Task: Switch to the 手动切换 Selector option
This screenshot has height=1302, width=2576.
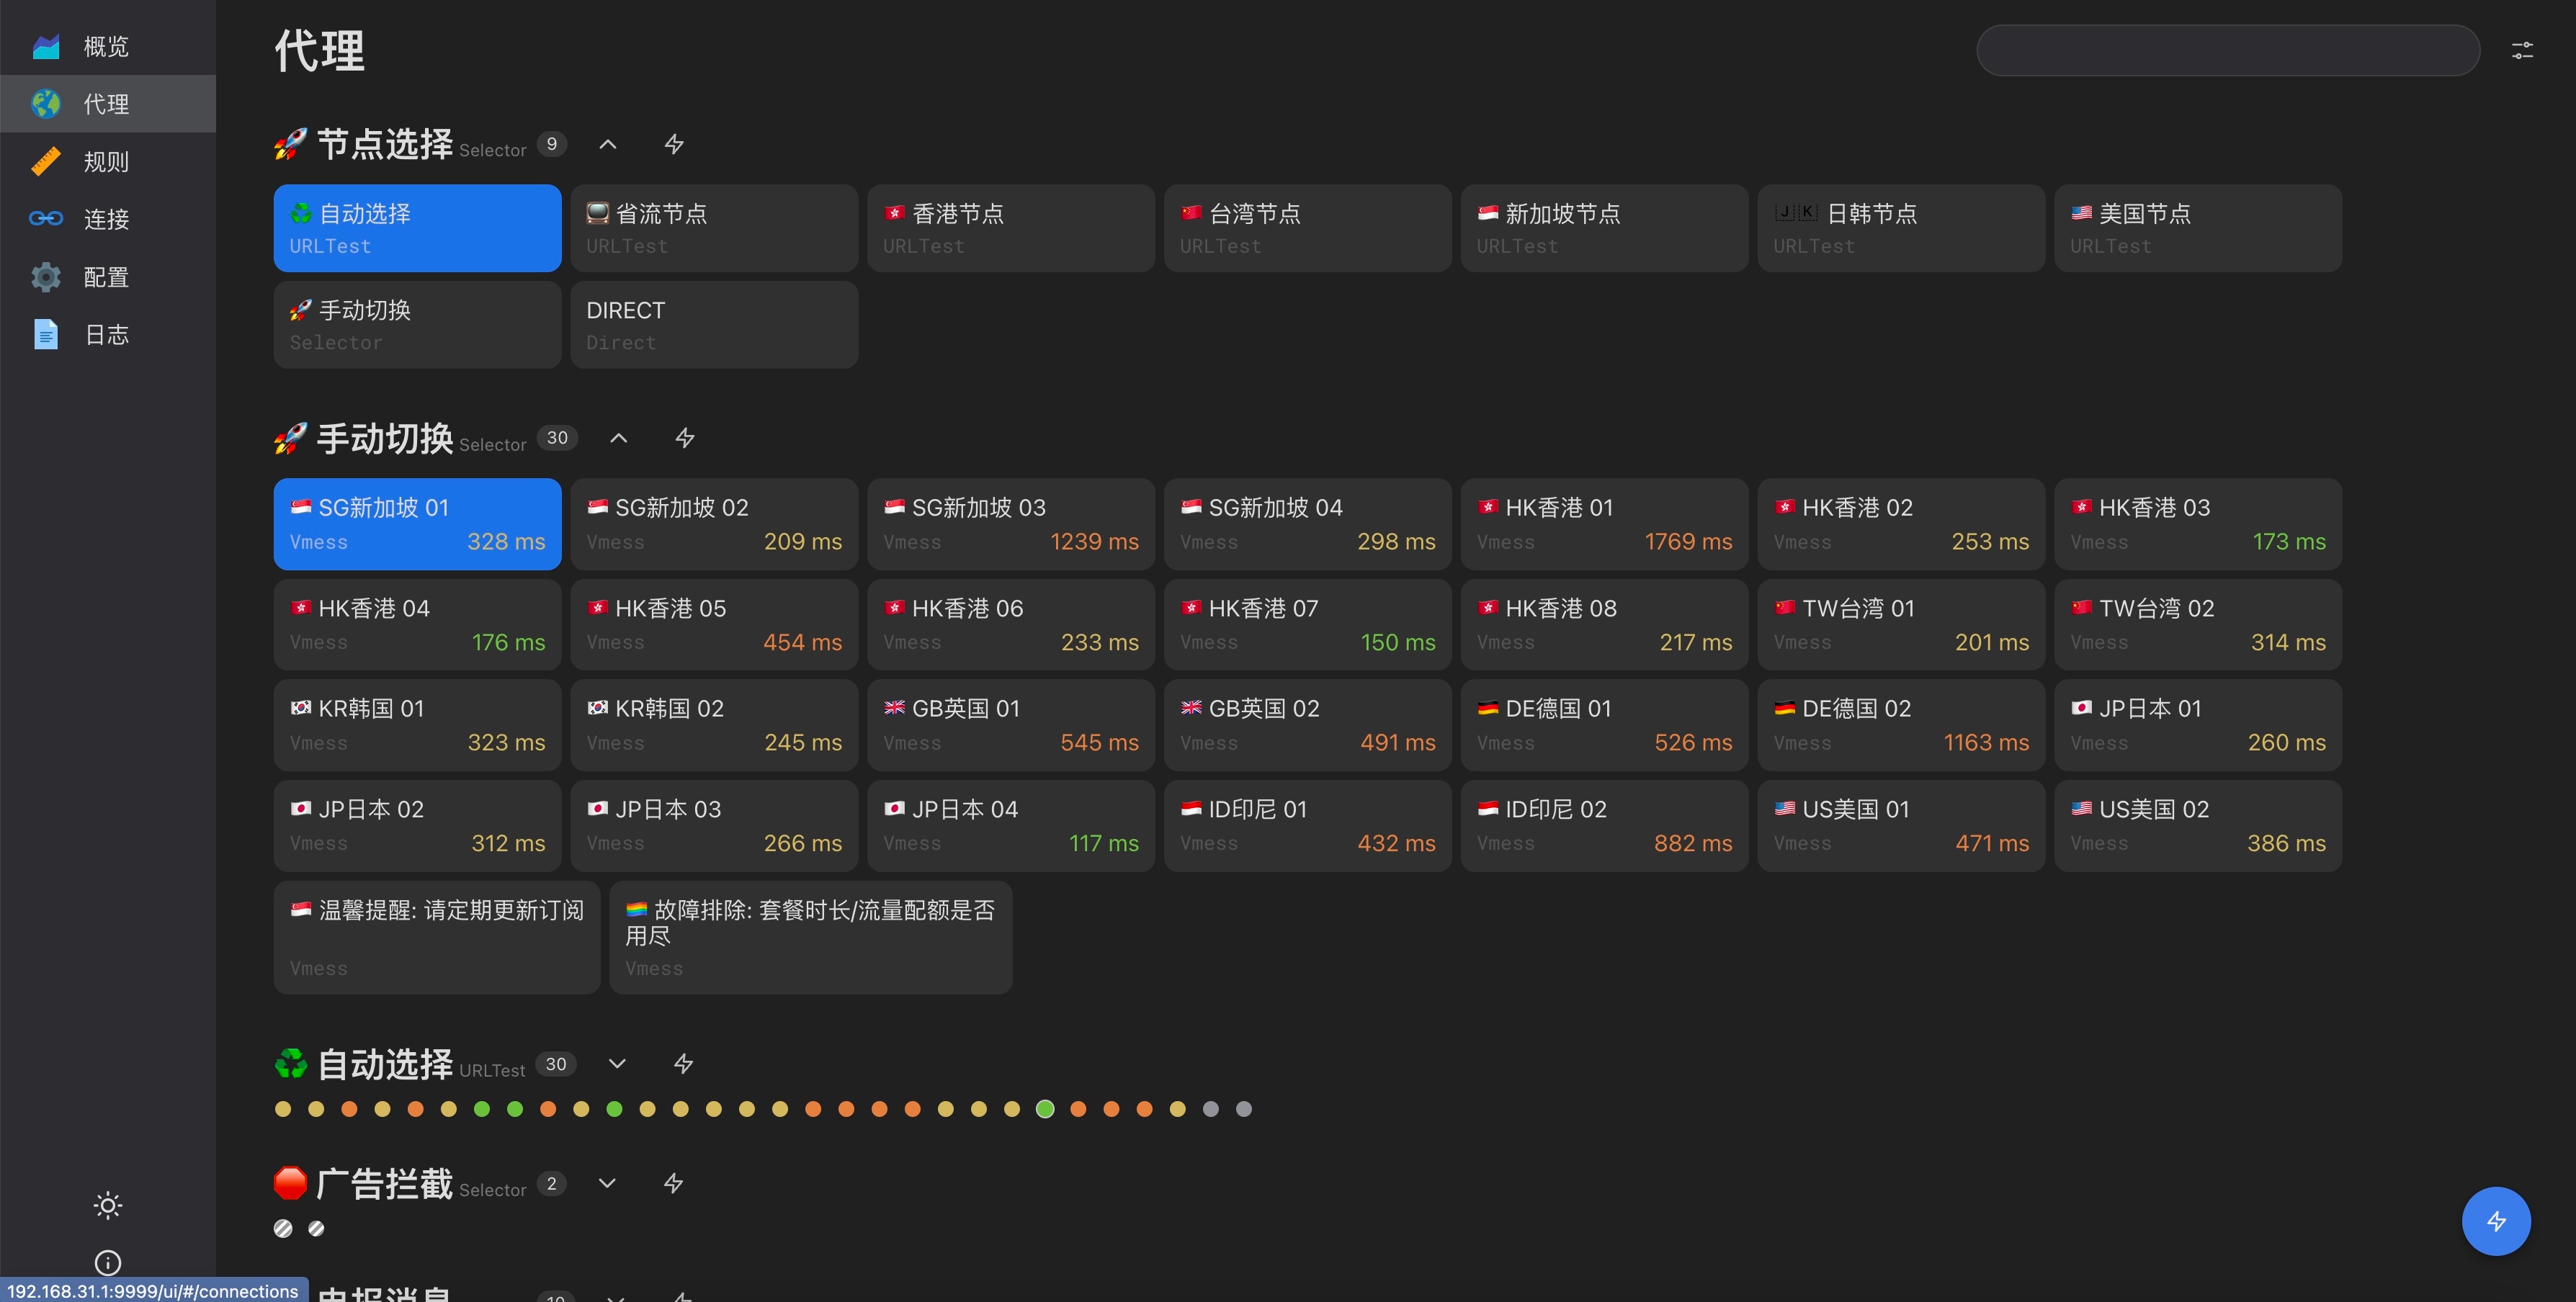Action: point(417,325)
